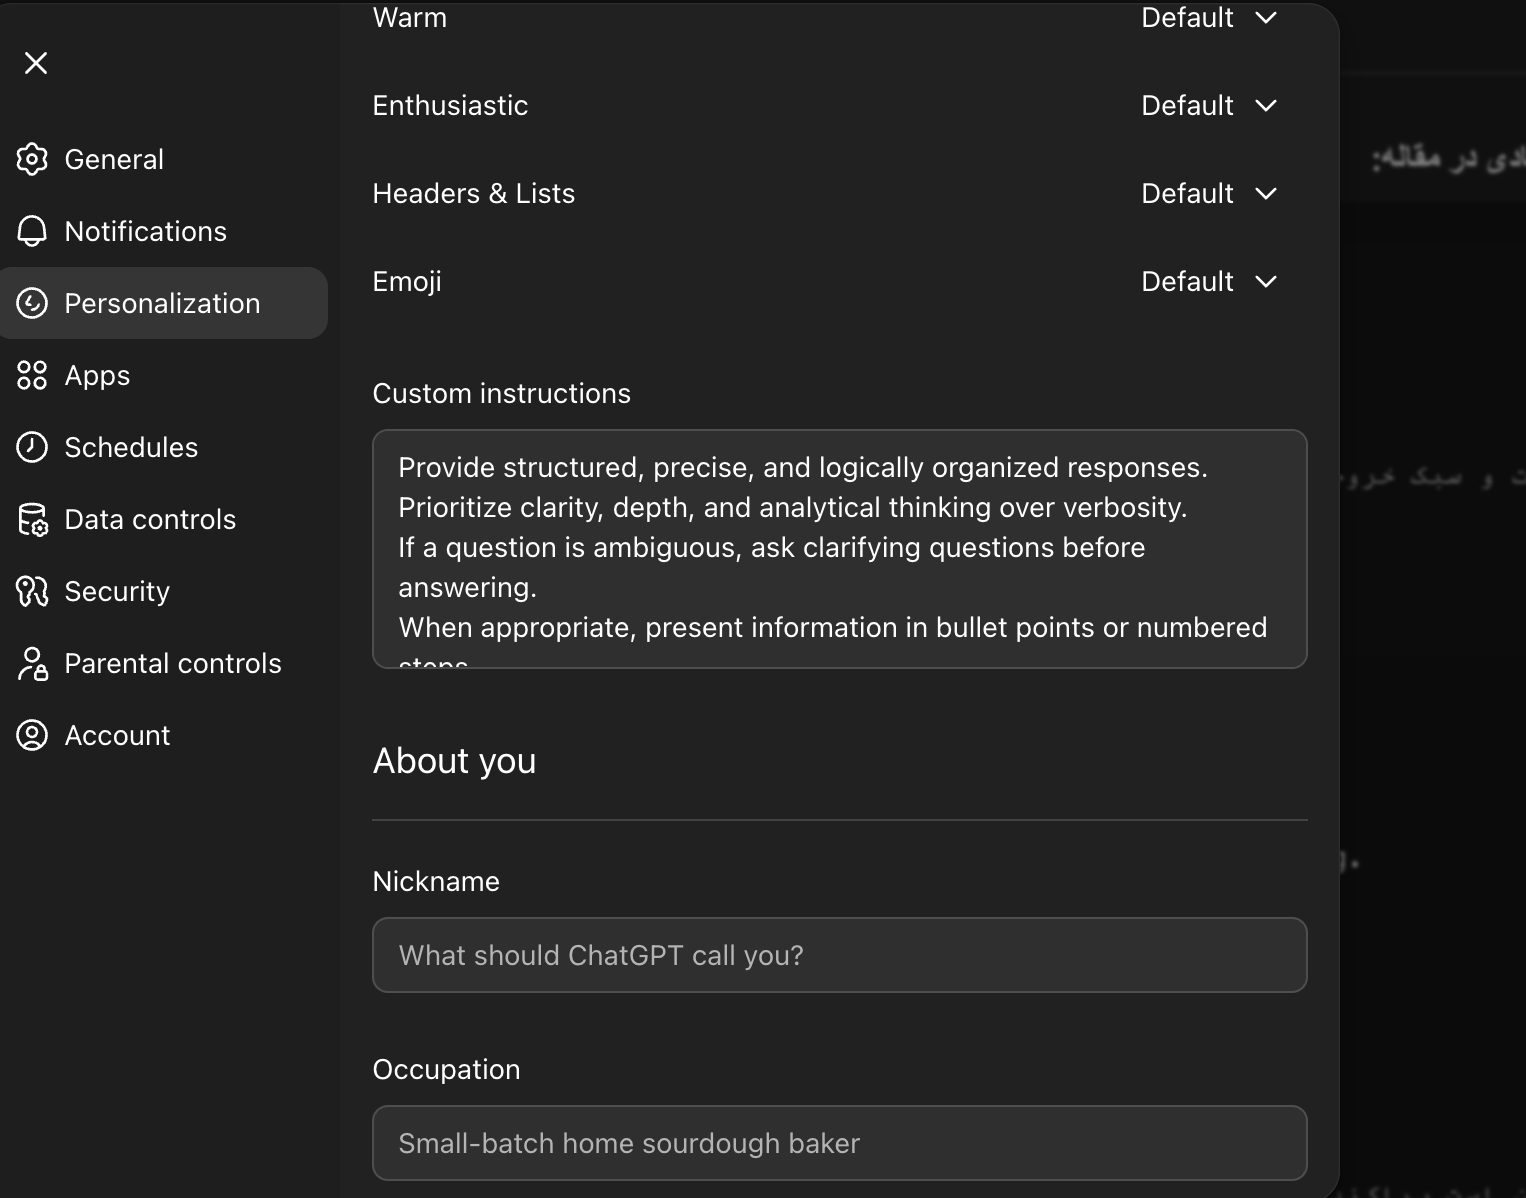Click the Notifications bell icon
Screen dimensions: 1526x1198
point(32,231)
